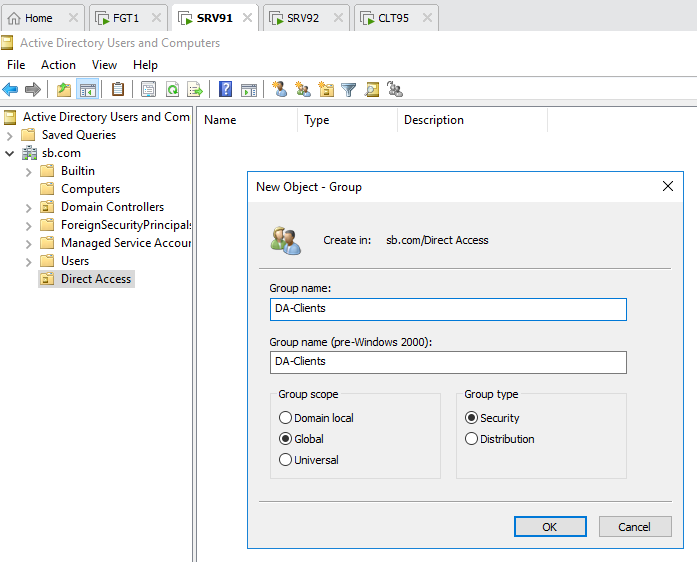Select the Global scope radio button
Screen dimensions: 697x562
click(x=285, y=439)
